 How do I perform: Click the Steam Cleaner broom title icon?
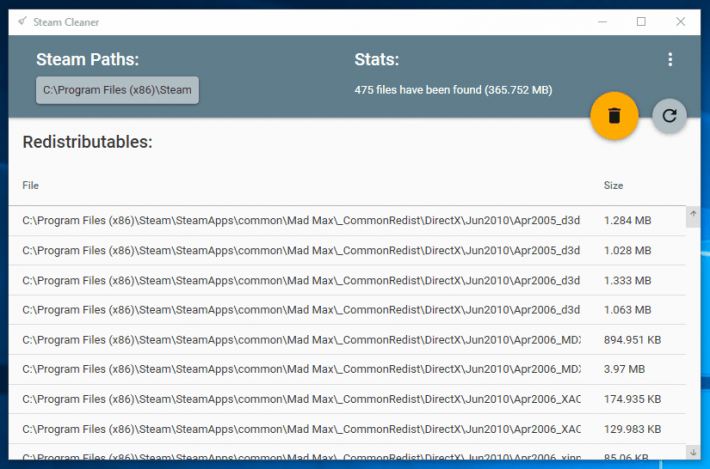tap(22, 21)
